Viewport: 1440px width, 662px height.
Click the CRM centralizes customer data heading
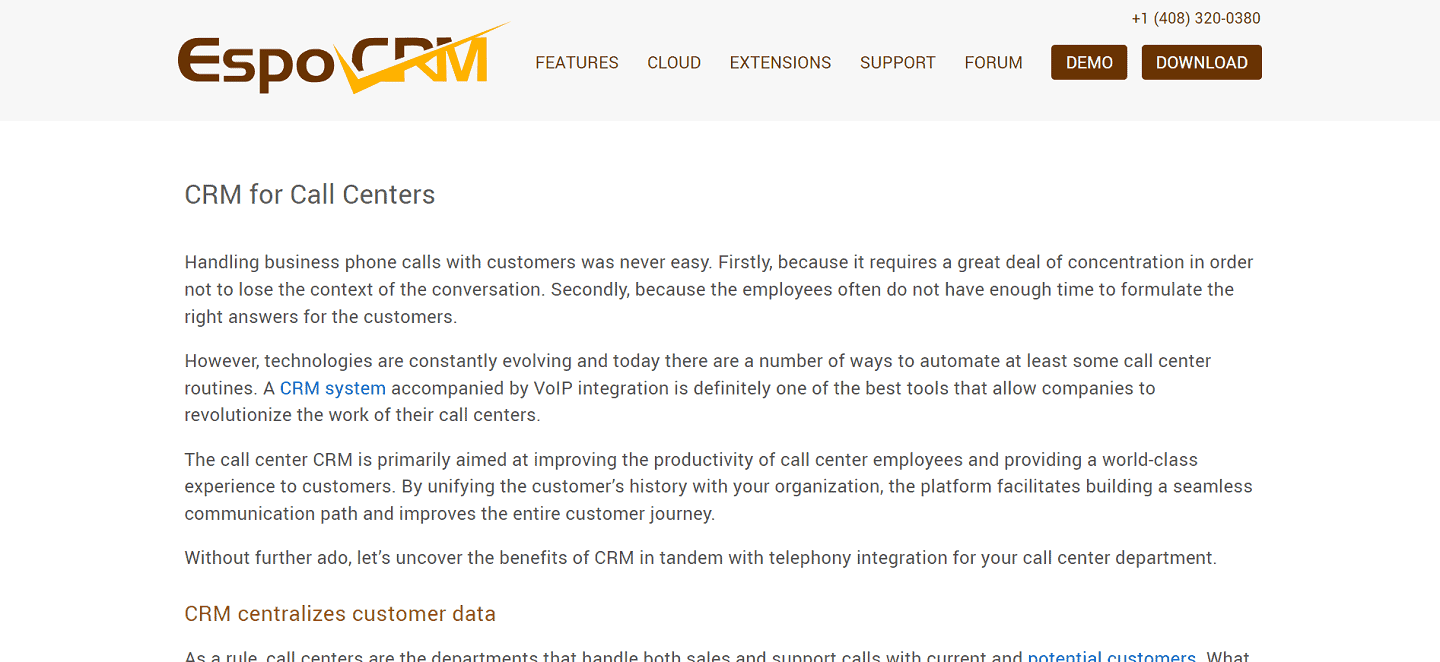(x=339, y=613)
